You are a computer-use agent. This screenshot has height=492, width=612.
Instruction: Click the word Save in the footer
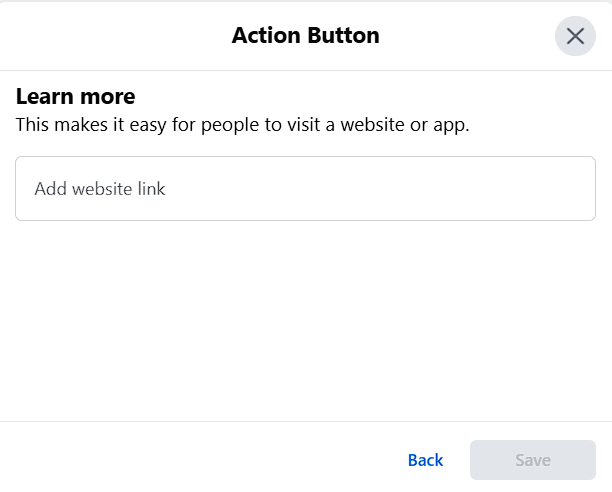pos(533,460)
